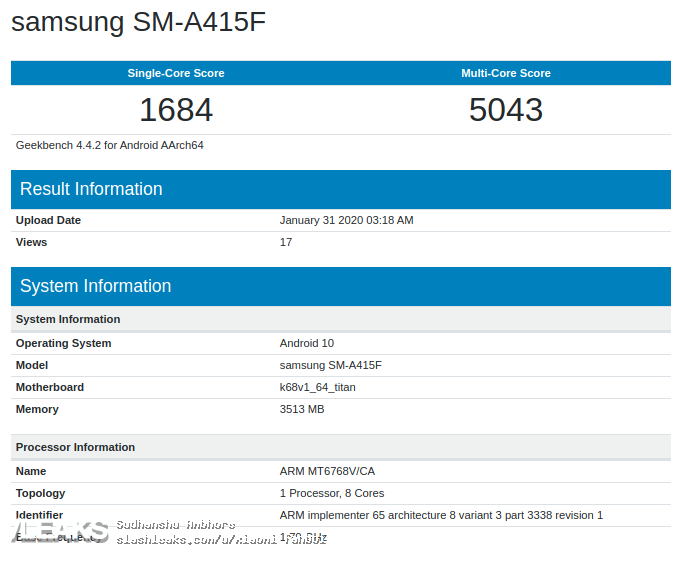Click Geekbench 4.4.2 for Android AArch64 text
The width and height of the screenshot is (681, 562).
(109, 145)
